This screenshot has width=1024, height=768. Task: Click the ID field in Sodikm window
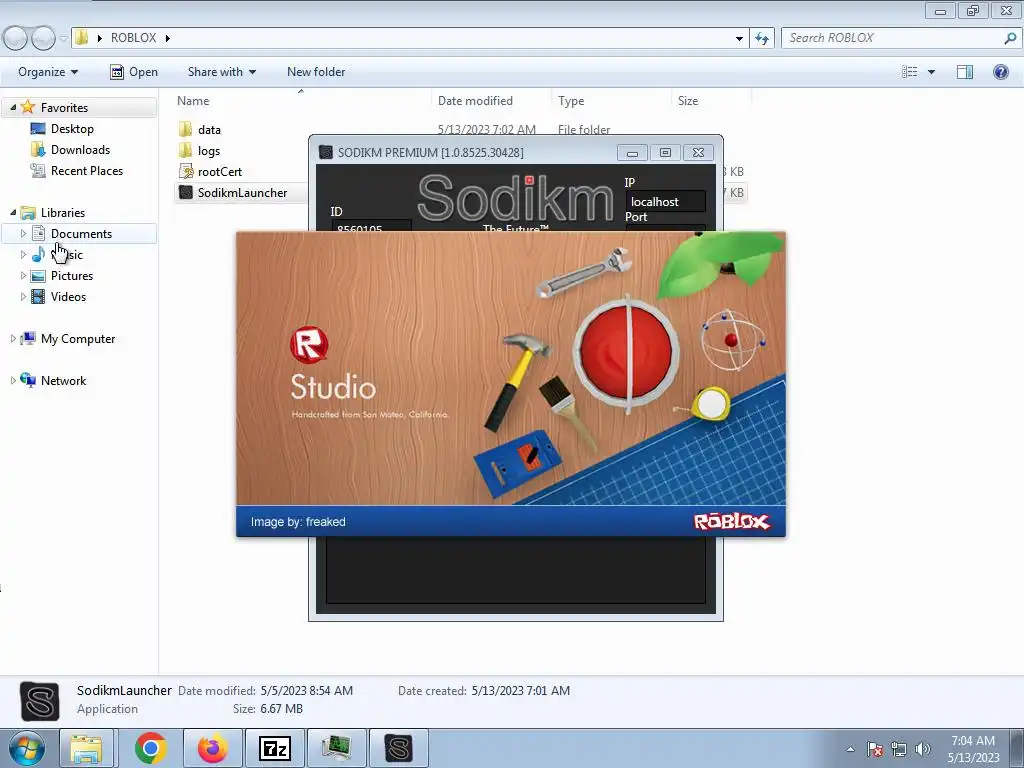(372, 226)
